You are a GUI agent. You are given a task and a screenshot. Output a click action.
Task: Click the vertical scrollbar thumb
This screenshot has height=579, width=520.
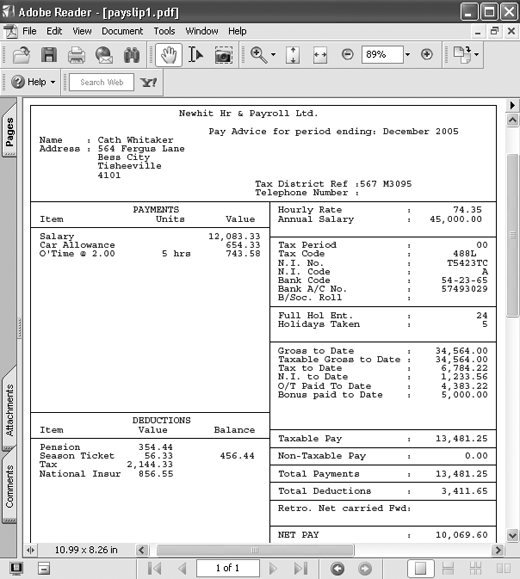[512, 235]
